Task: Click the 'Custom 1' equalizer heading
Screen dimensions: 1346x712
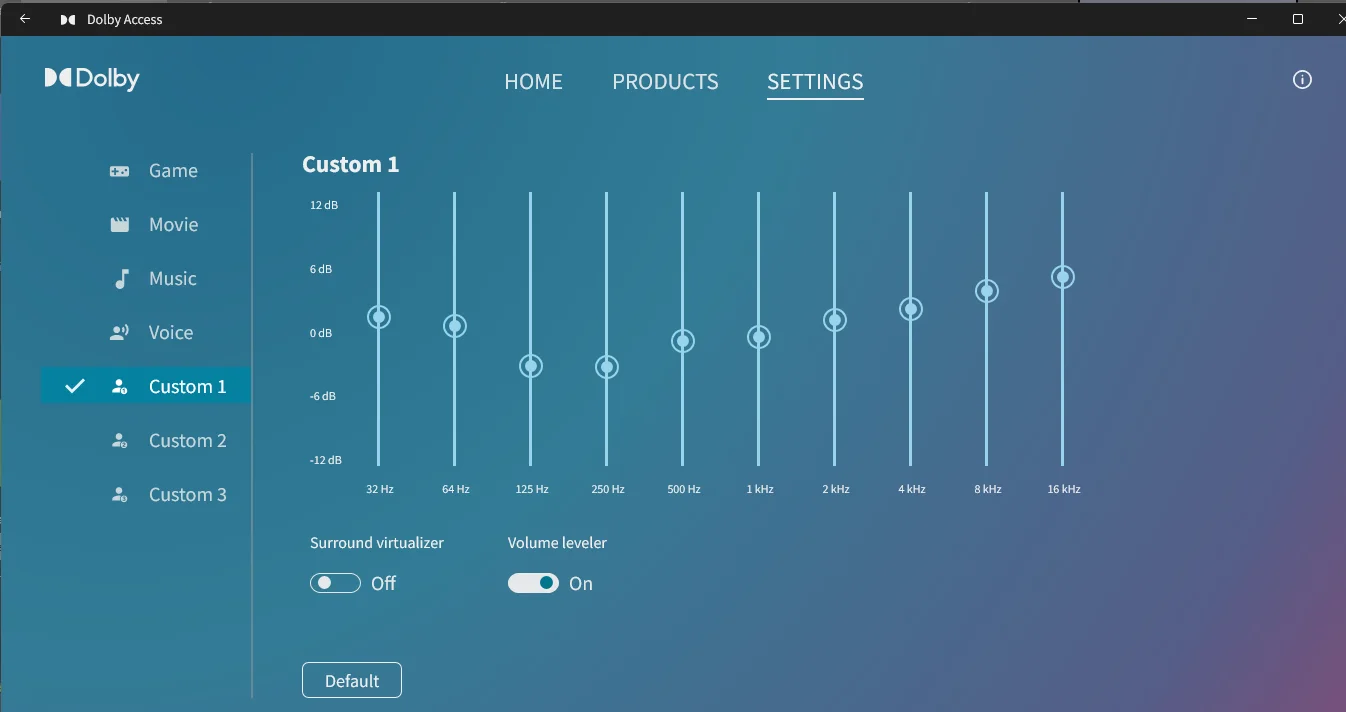Action: pyautogui.click(x=351, y=165)
